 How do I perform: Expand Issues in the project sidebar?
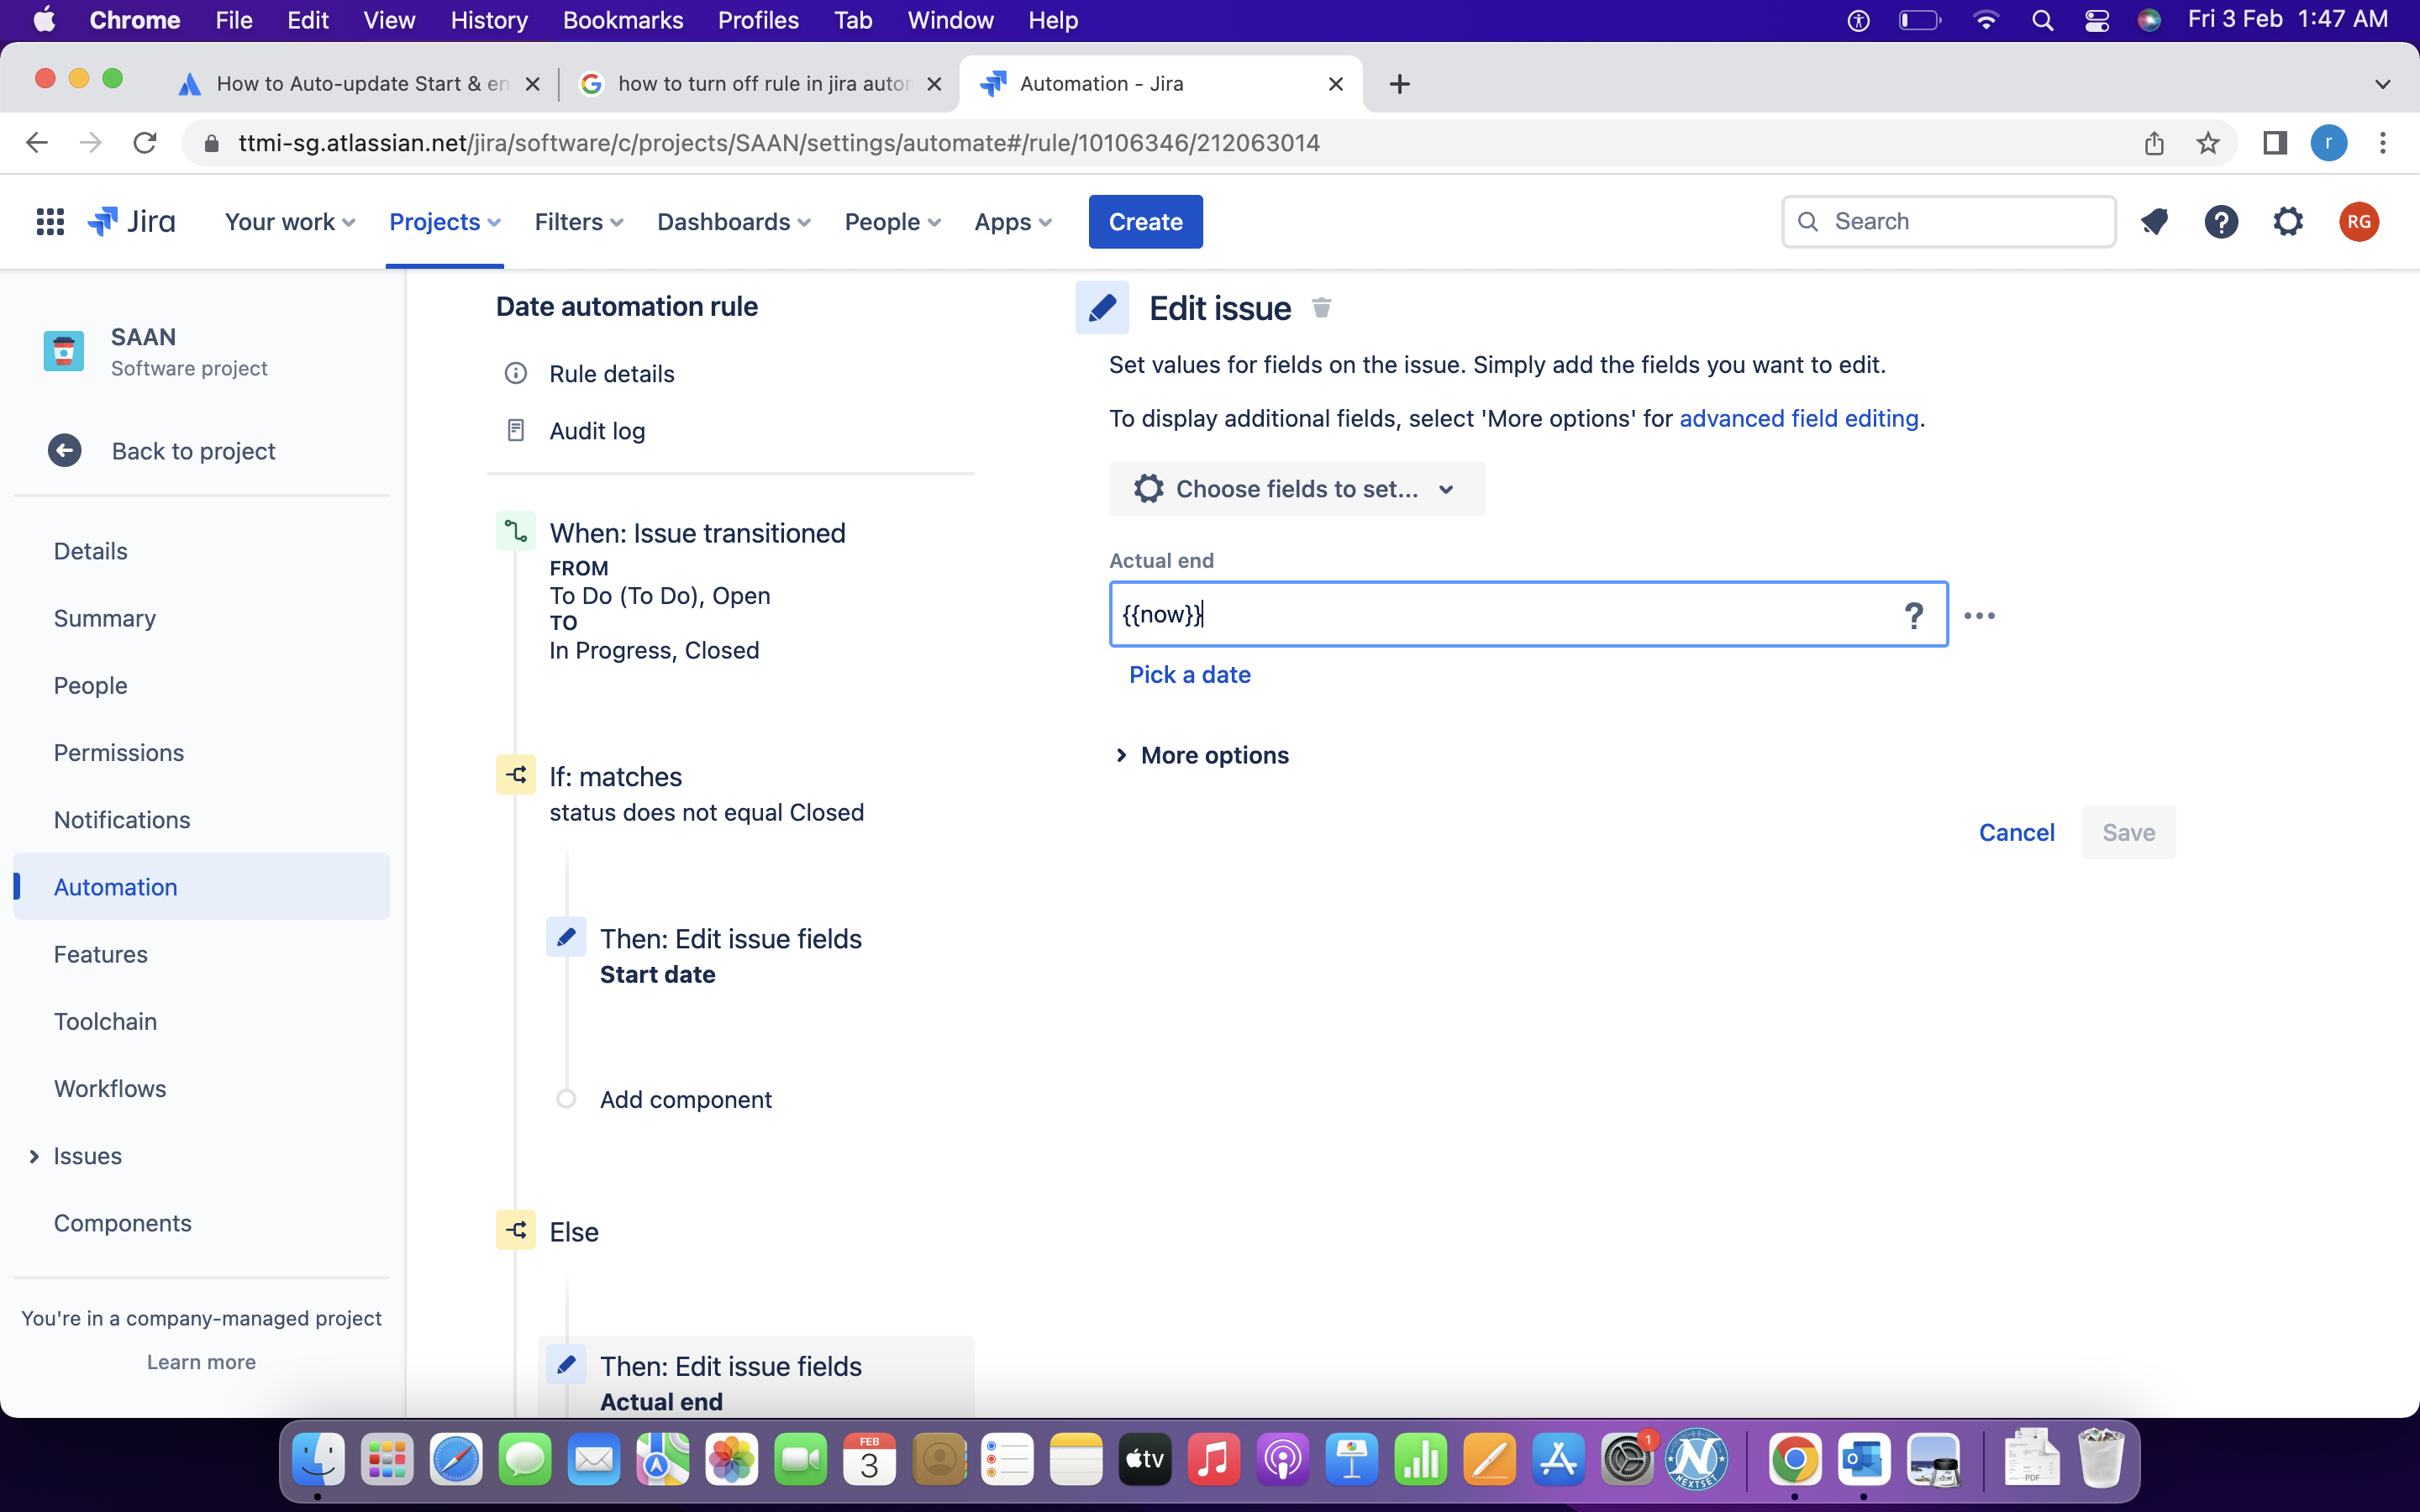coord(33,1156)
